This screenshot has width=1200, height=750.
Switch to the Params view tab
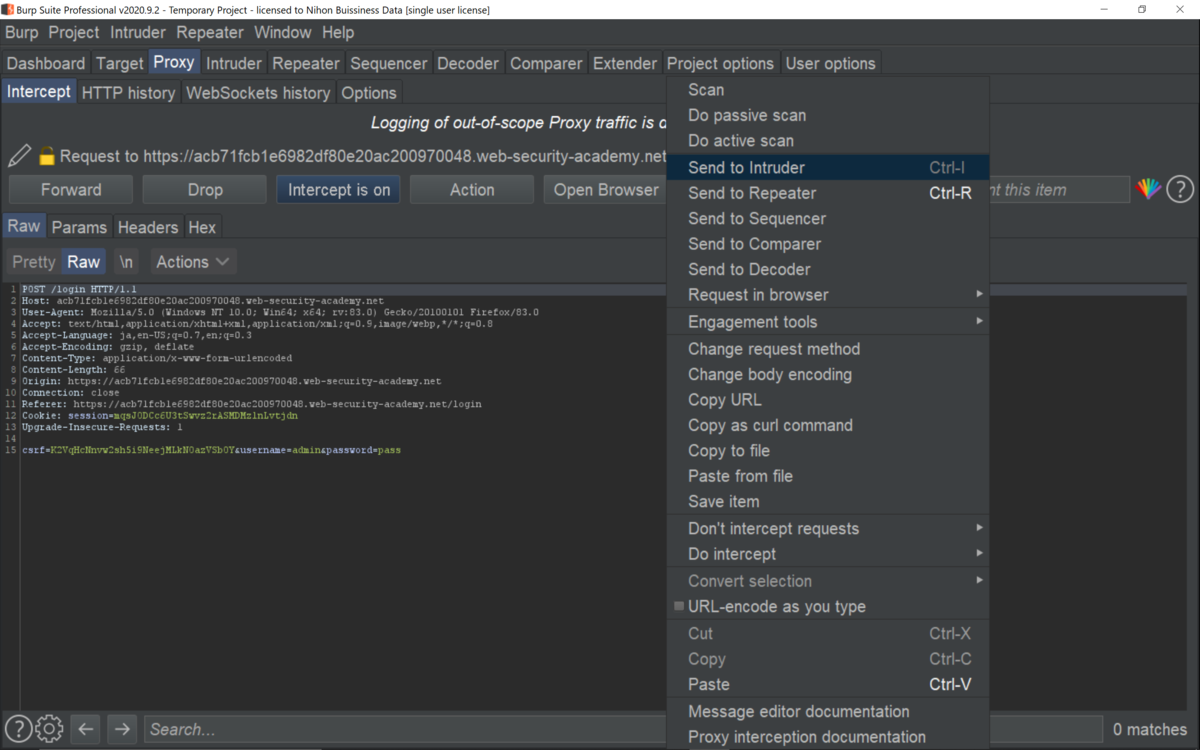click(x=79, y=227)
